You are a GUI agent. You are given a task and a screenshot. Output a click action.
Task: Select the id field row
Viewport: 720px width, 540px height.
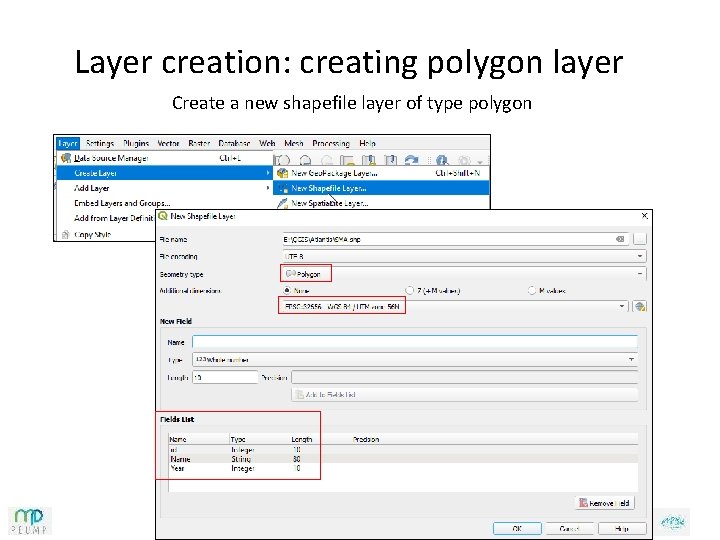[403, 450]
